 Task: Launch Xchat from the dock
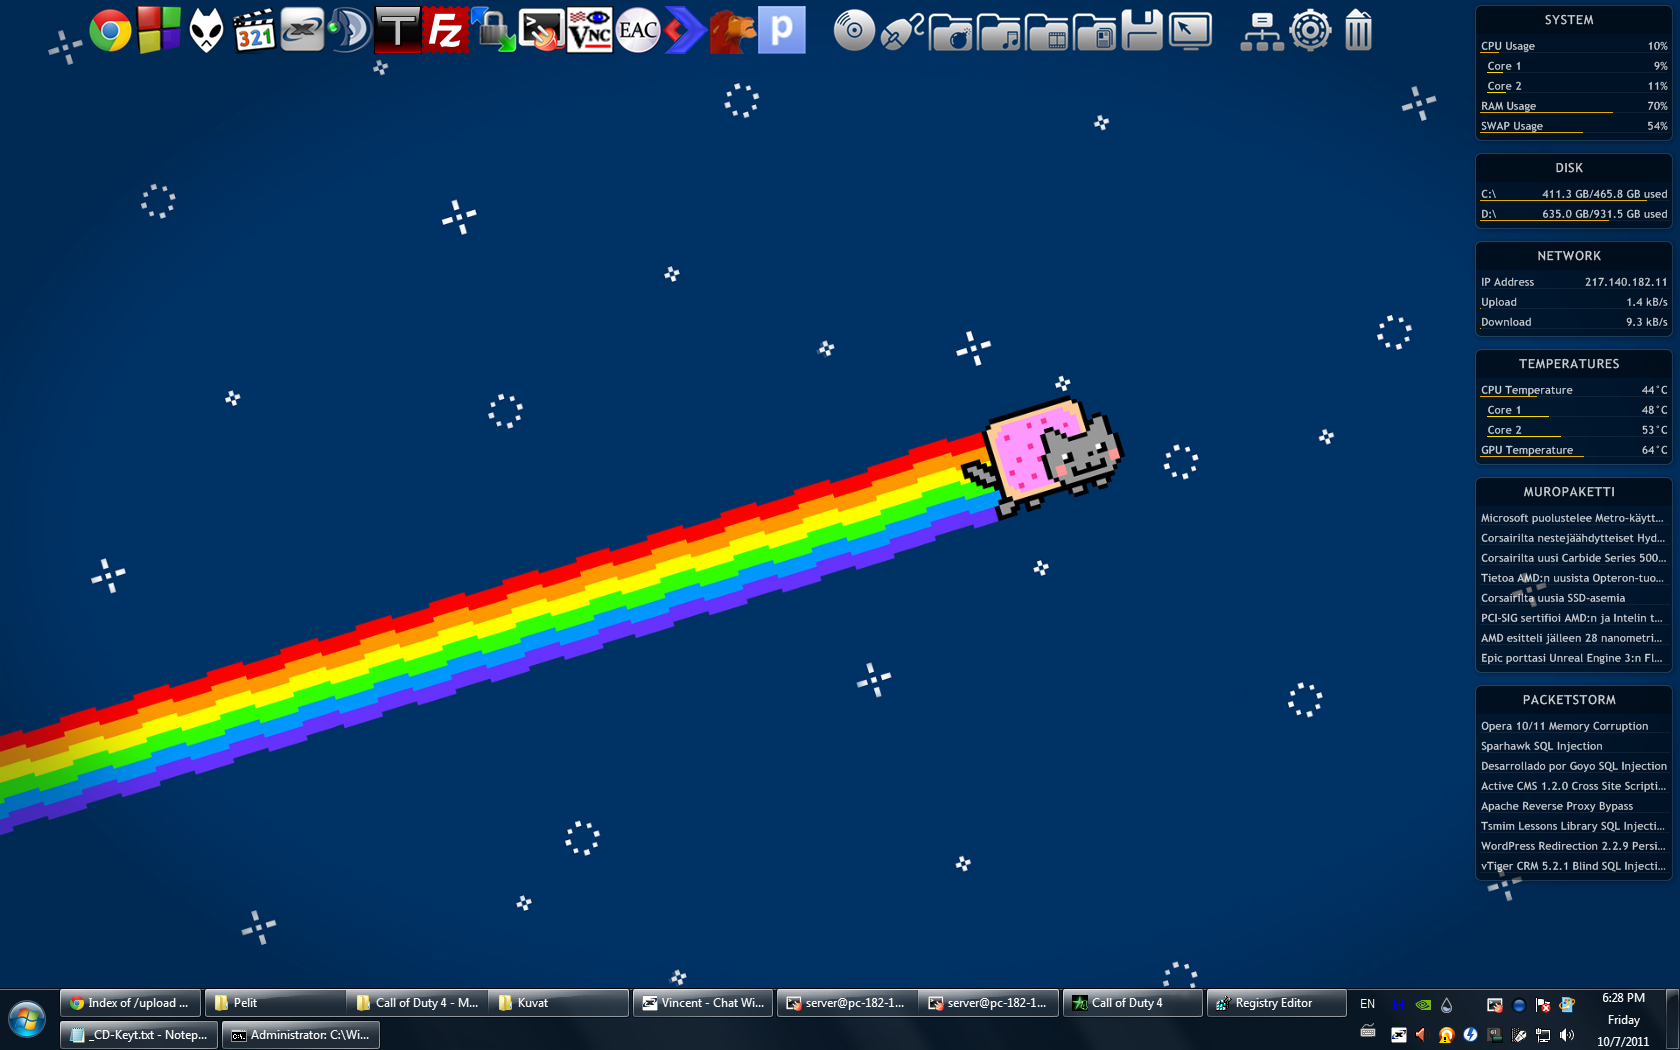302,31
